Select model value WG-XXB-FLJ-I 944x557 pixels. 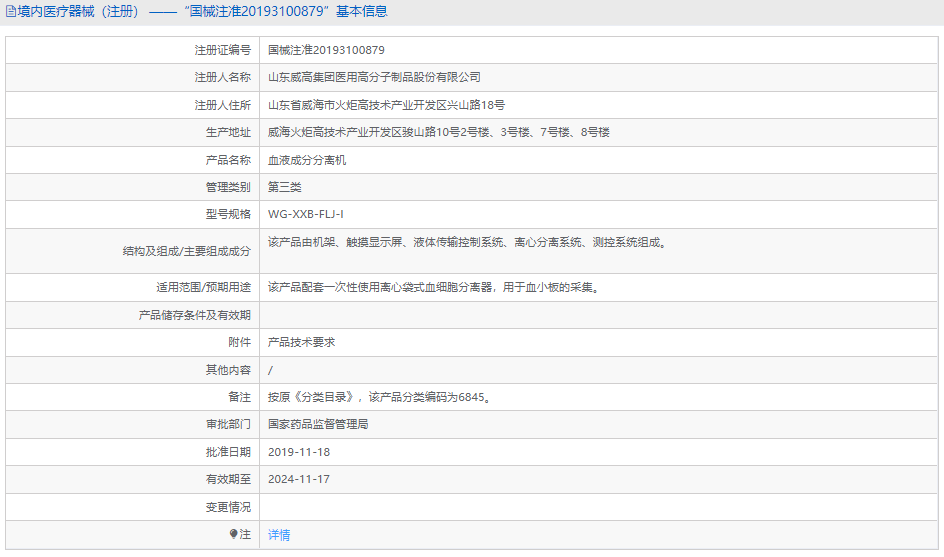306,214
